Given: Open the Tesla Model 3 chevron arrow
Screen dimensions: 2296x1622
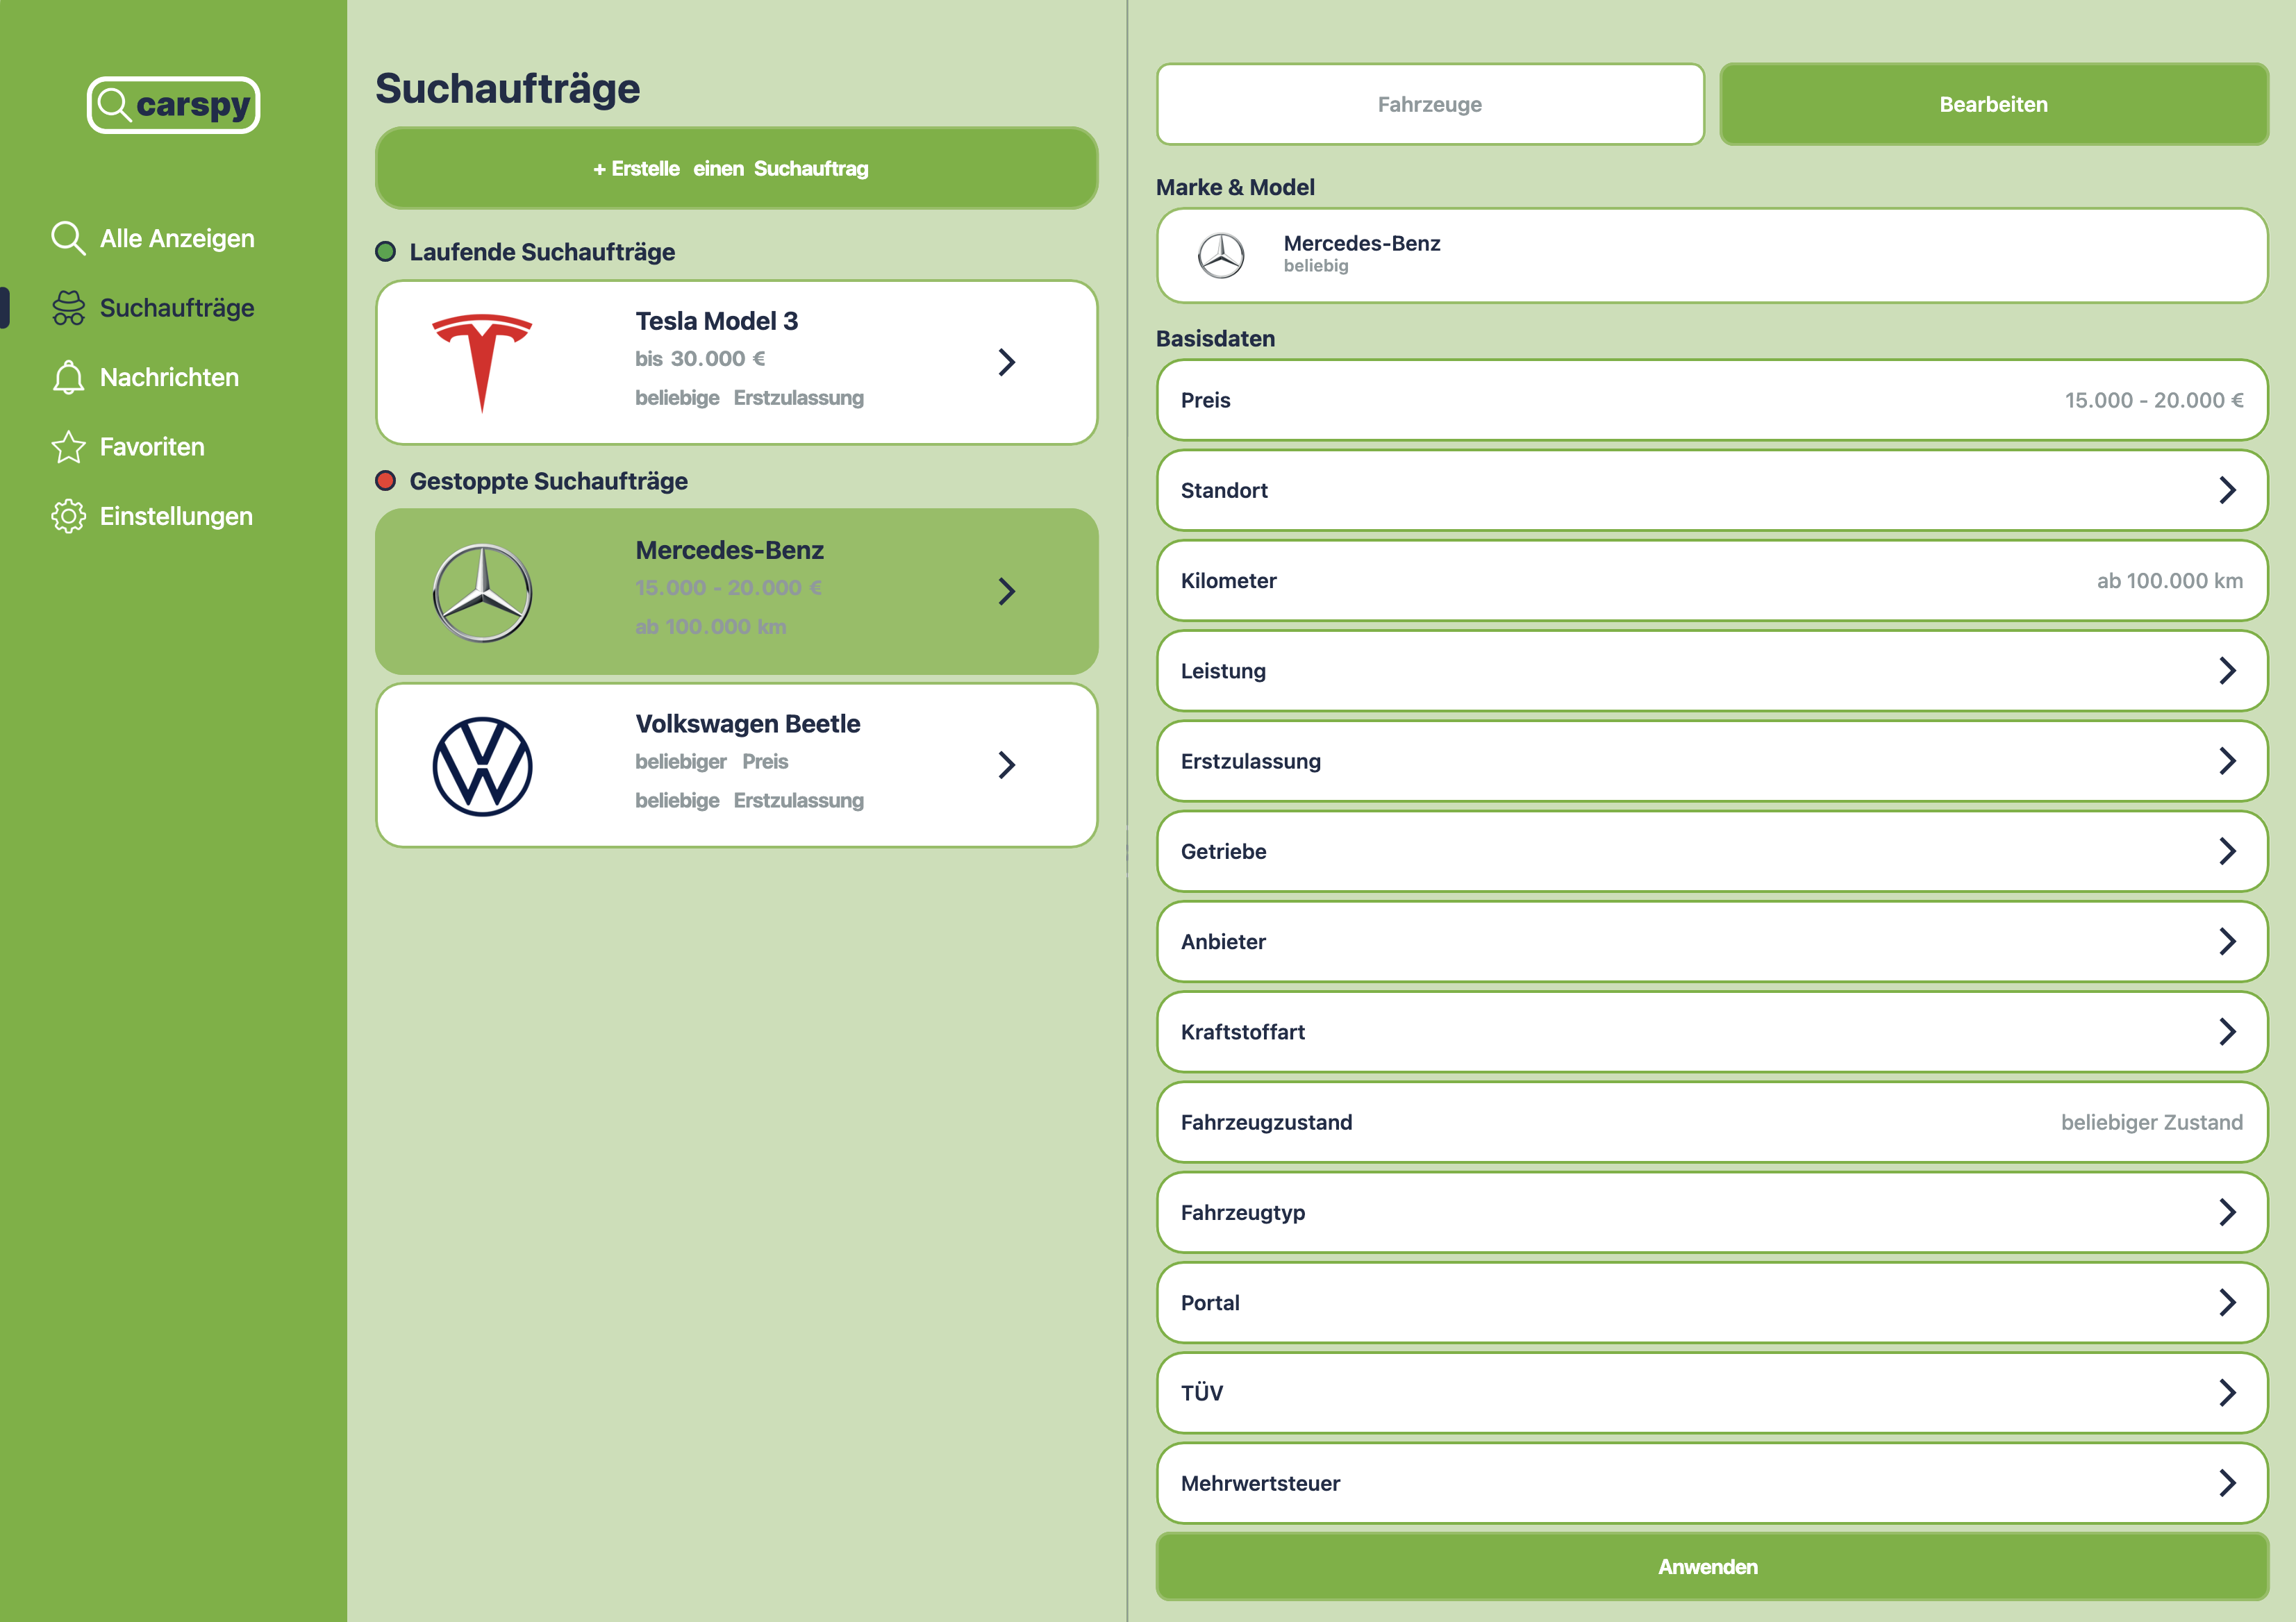Looking at the screenshot, I should 1006,362.
